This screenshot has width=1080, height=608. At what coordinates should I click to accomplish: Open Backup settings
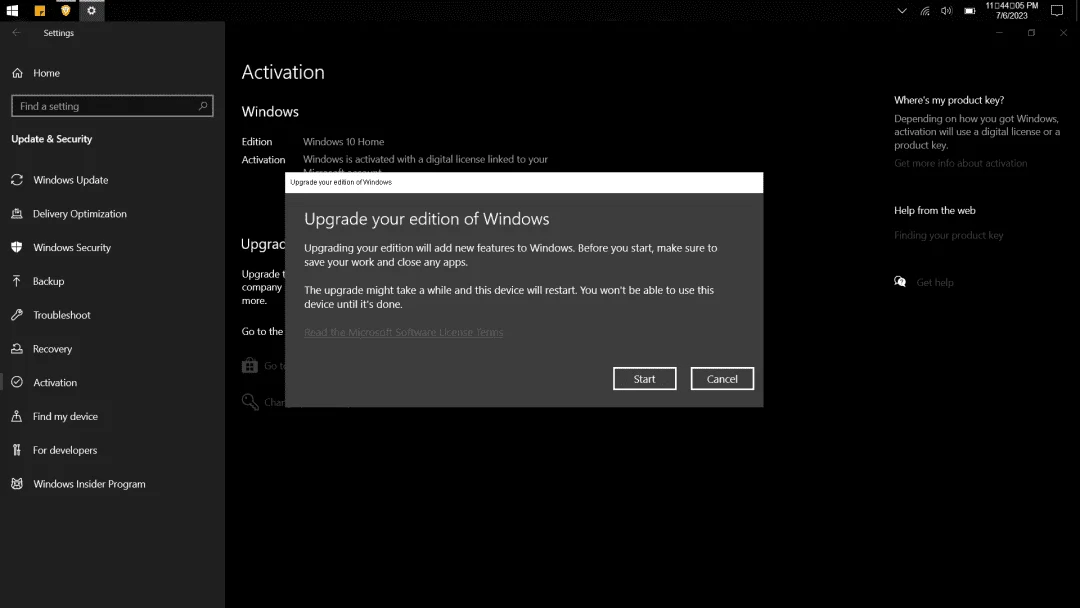coord(48,281)
